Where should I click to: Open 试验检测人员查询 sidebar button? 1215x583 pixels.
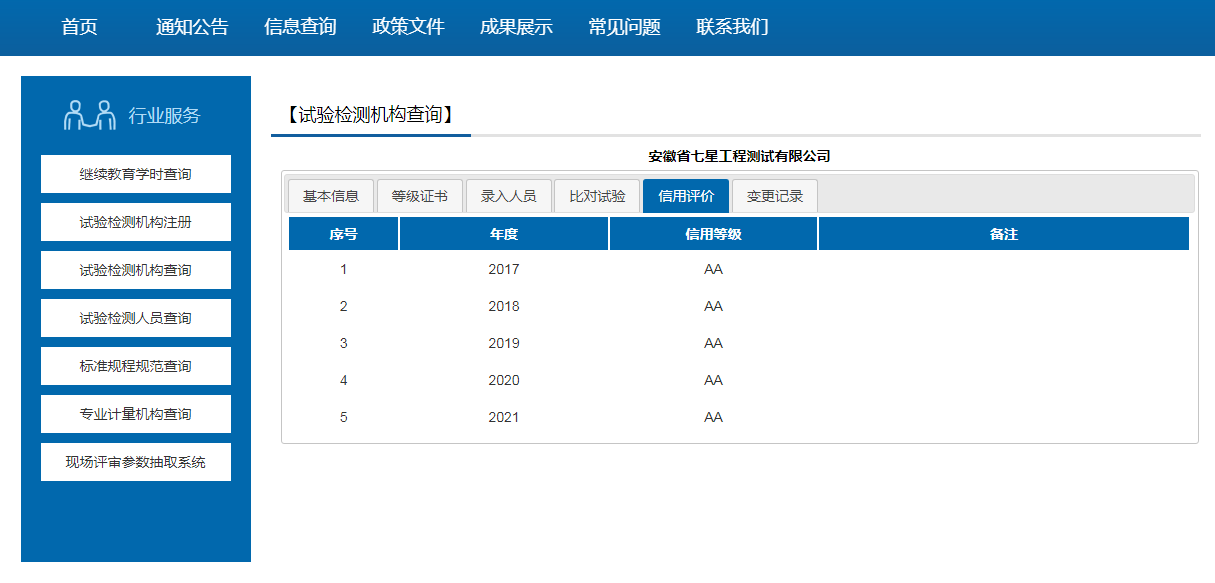(x=136, y=318)
